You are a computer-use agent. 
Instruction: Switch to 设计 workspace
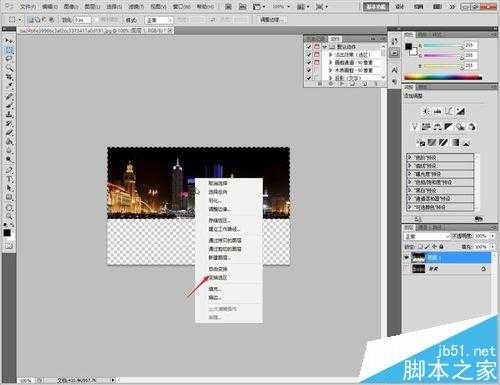(x=400, y=7)
